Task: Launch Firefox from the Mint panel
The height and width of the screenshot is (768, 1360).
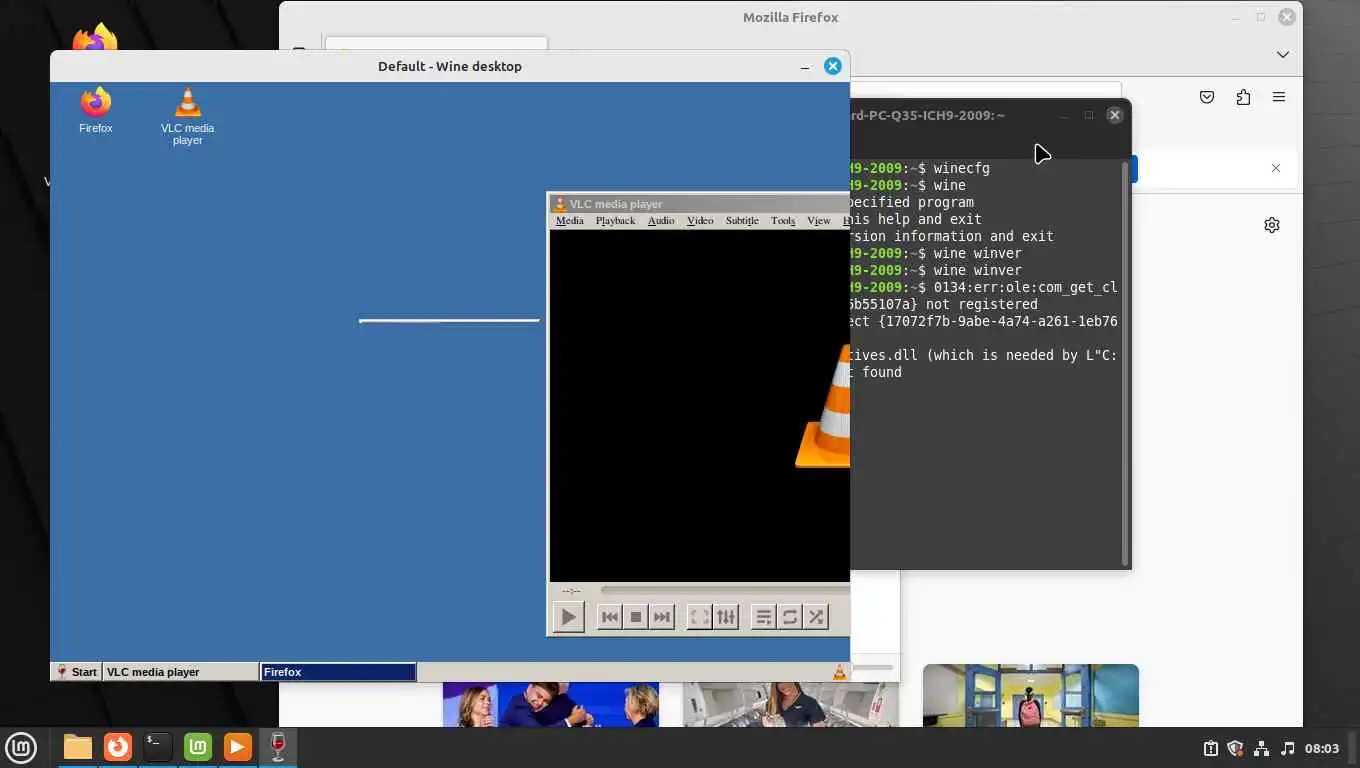Action: point(118,747)
